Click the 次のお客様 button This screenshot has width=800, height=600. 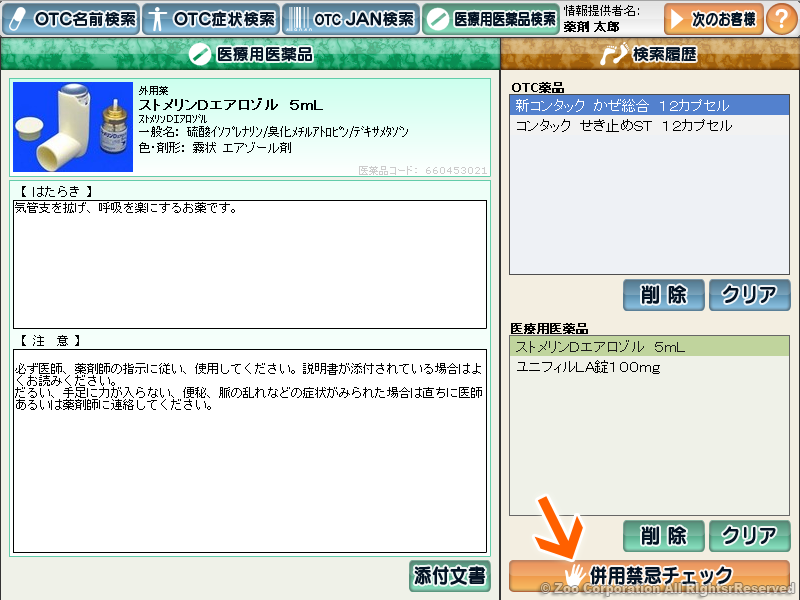coord(713,19)
